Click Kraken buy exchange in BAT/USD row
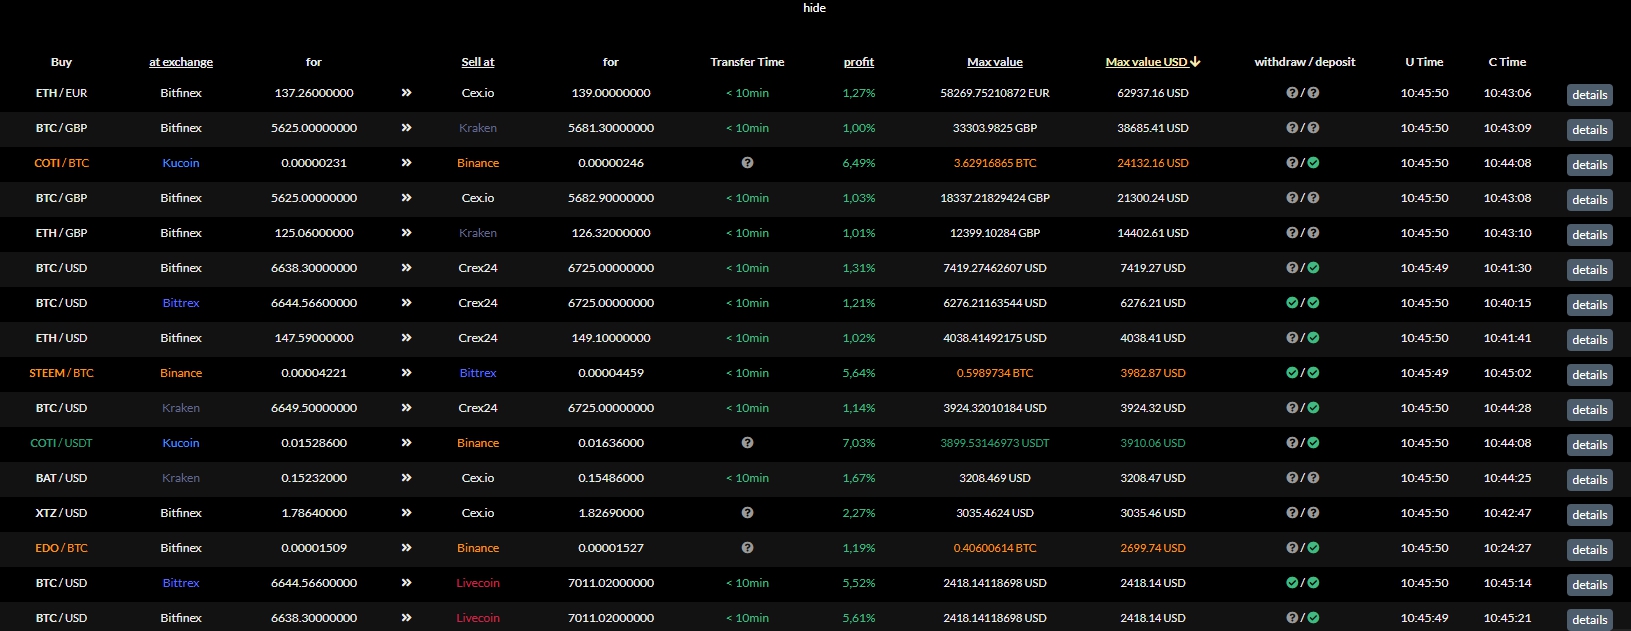Viewport: 1631px width, 631px height. pyautogui.click(x=181, y=478)
